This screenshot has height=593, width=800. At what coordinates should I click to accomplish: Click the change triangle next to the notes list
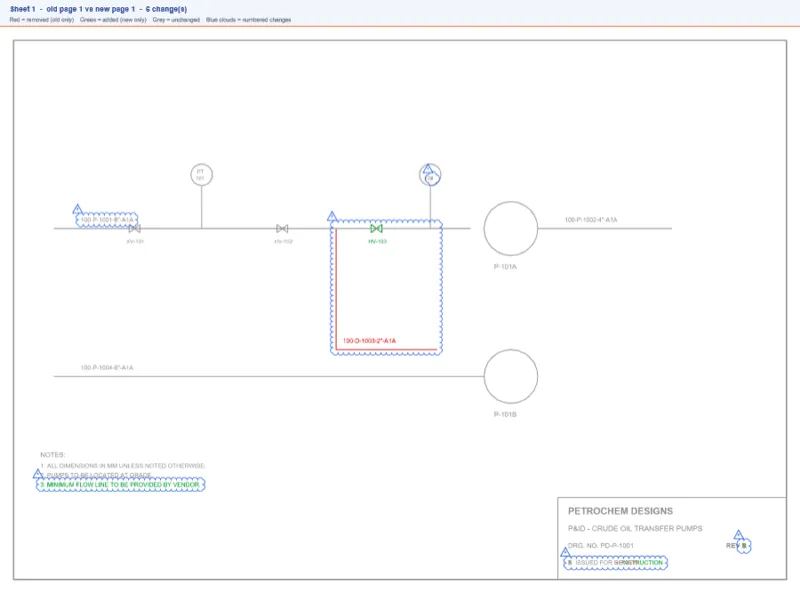tap(38, 474)
